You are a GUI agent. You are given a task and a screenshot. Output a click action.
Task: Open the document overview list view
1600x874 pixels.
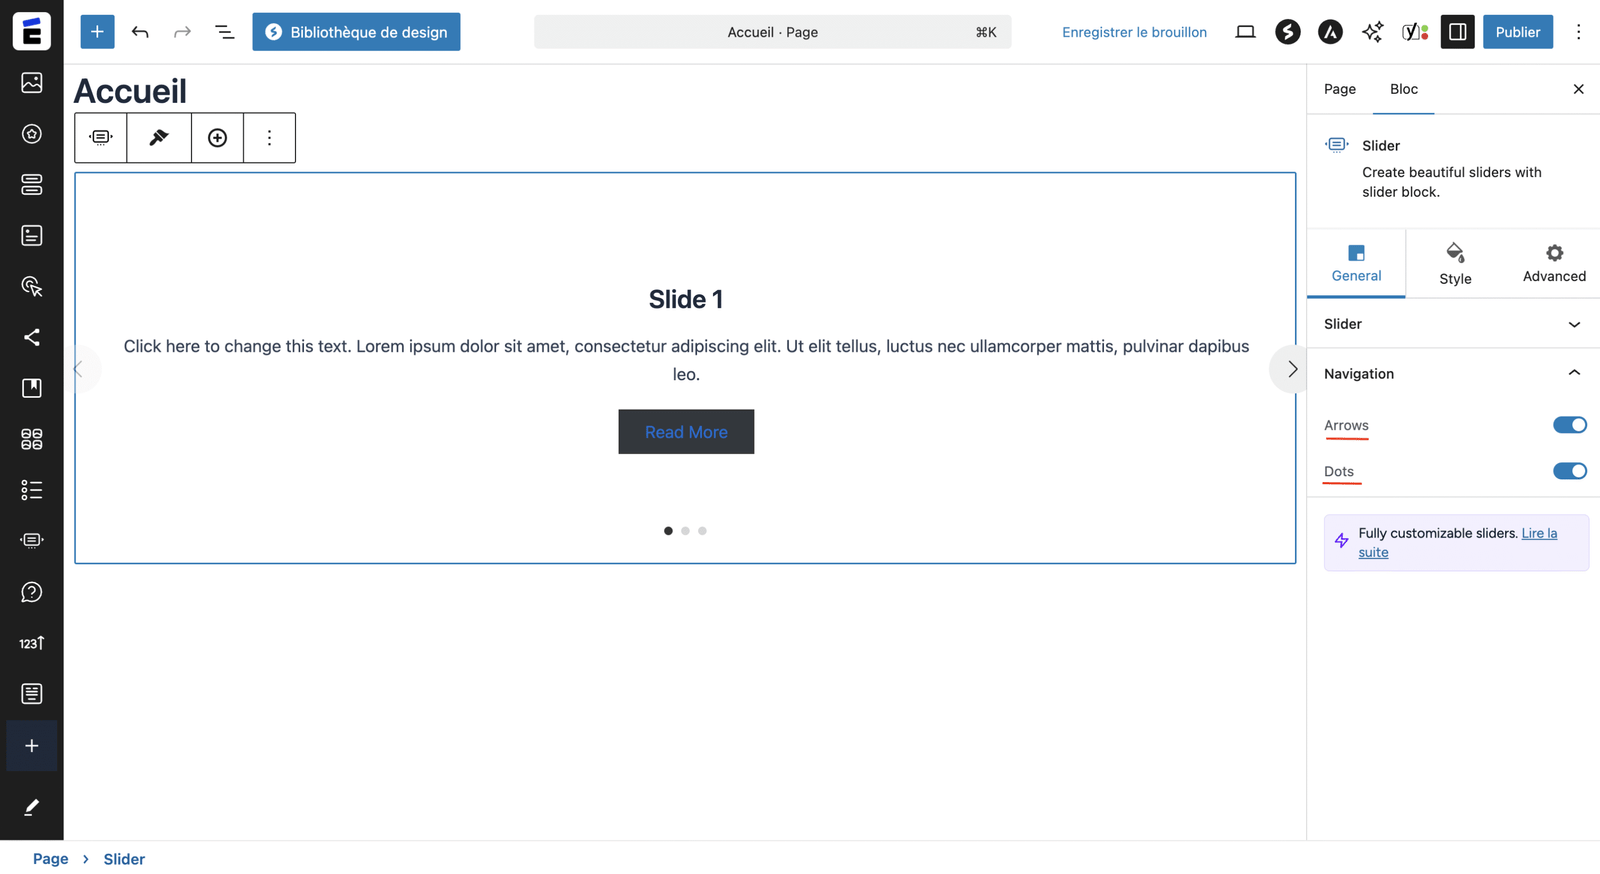[225, 32]
